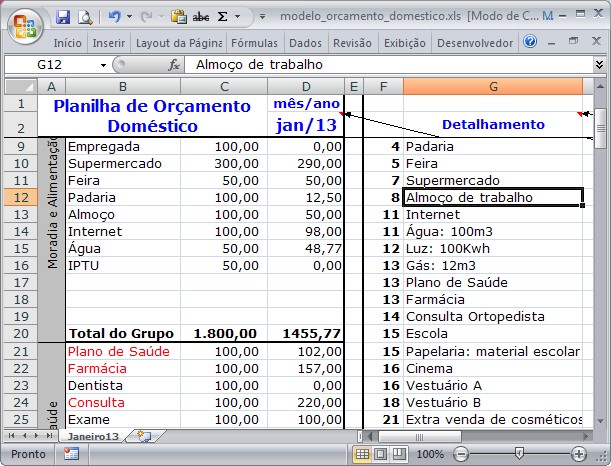Click the zoom slider handle
The image size is (611, 466).
click(x=519, y=453)
